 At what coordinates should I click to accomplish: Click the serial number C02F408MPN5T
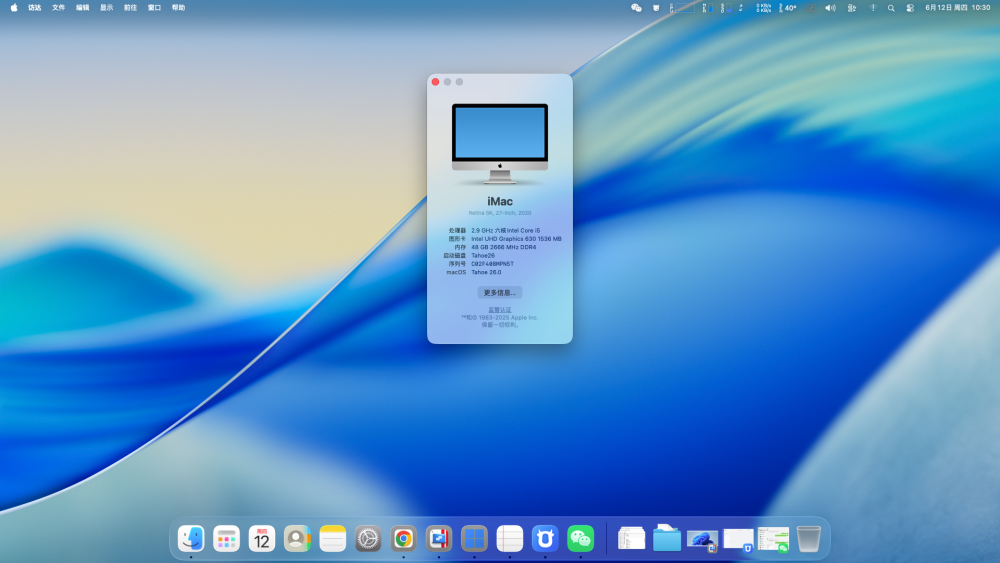pos(492,263)
